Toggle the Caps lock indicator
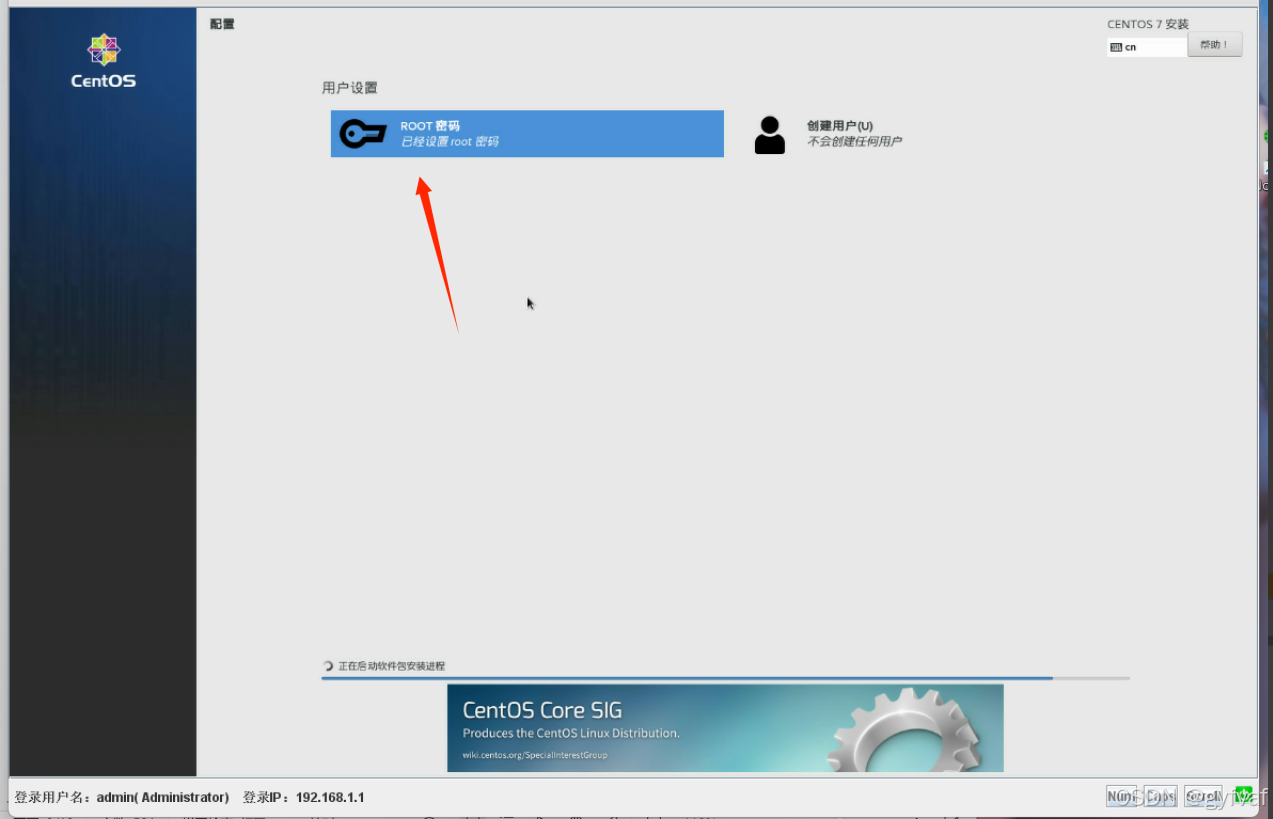Screen dimensions: 1273x819 point(1160,796)
